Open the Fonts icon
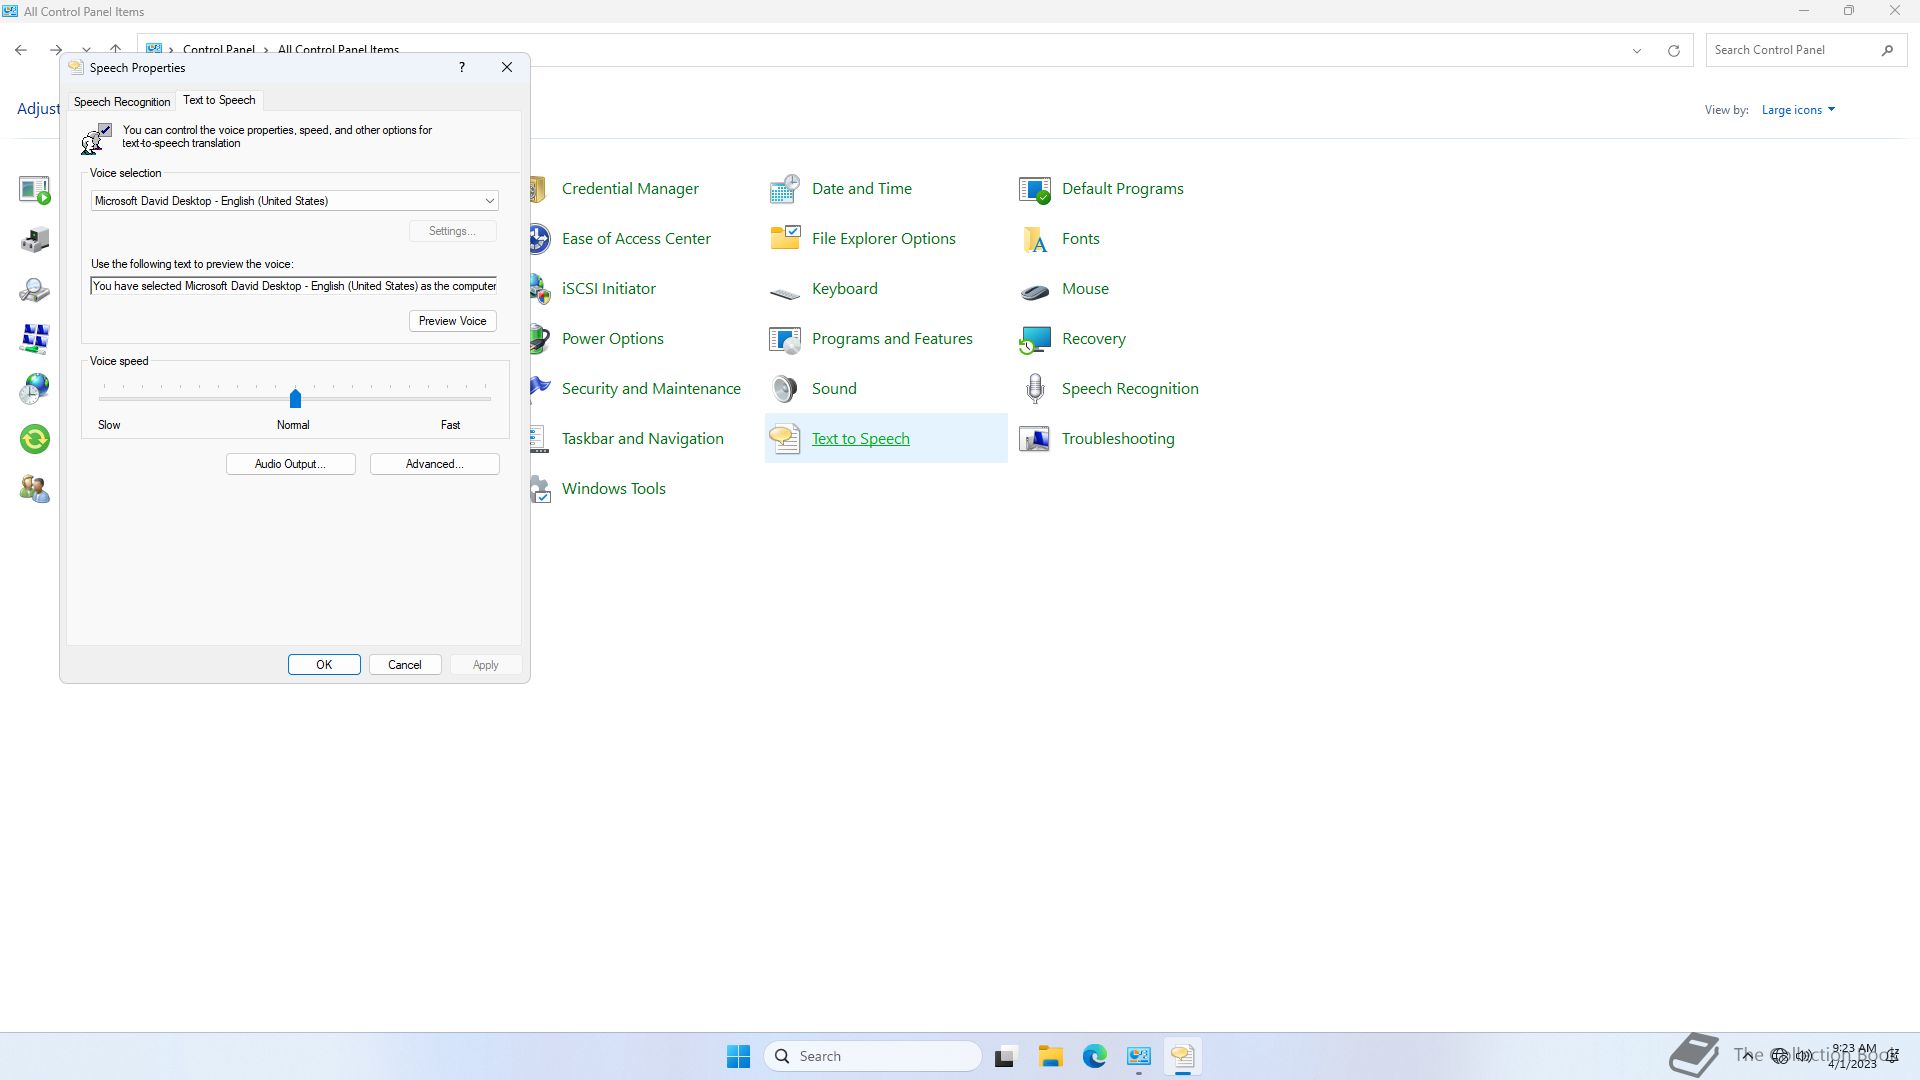 [1035, 238]
